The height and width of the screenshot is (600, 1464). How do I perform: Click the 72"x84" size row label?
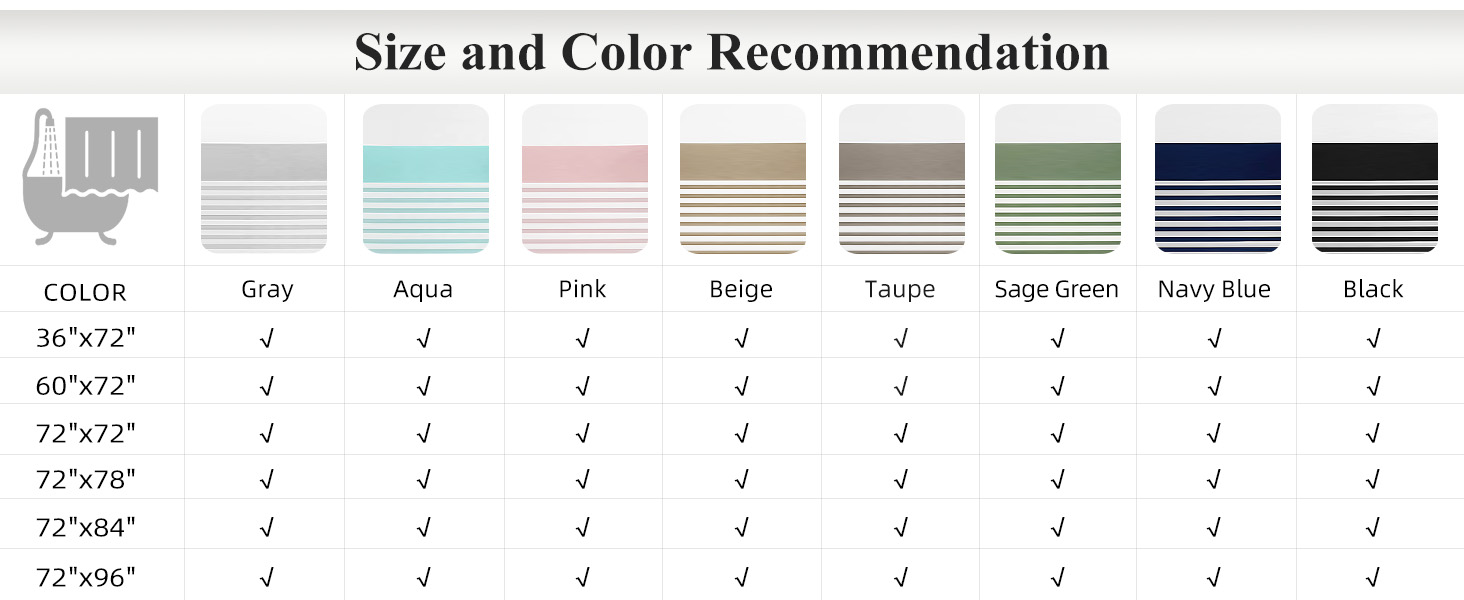coord(86,527)
